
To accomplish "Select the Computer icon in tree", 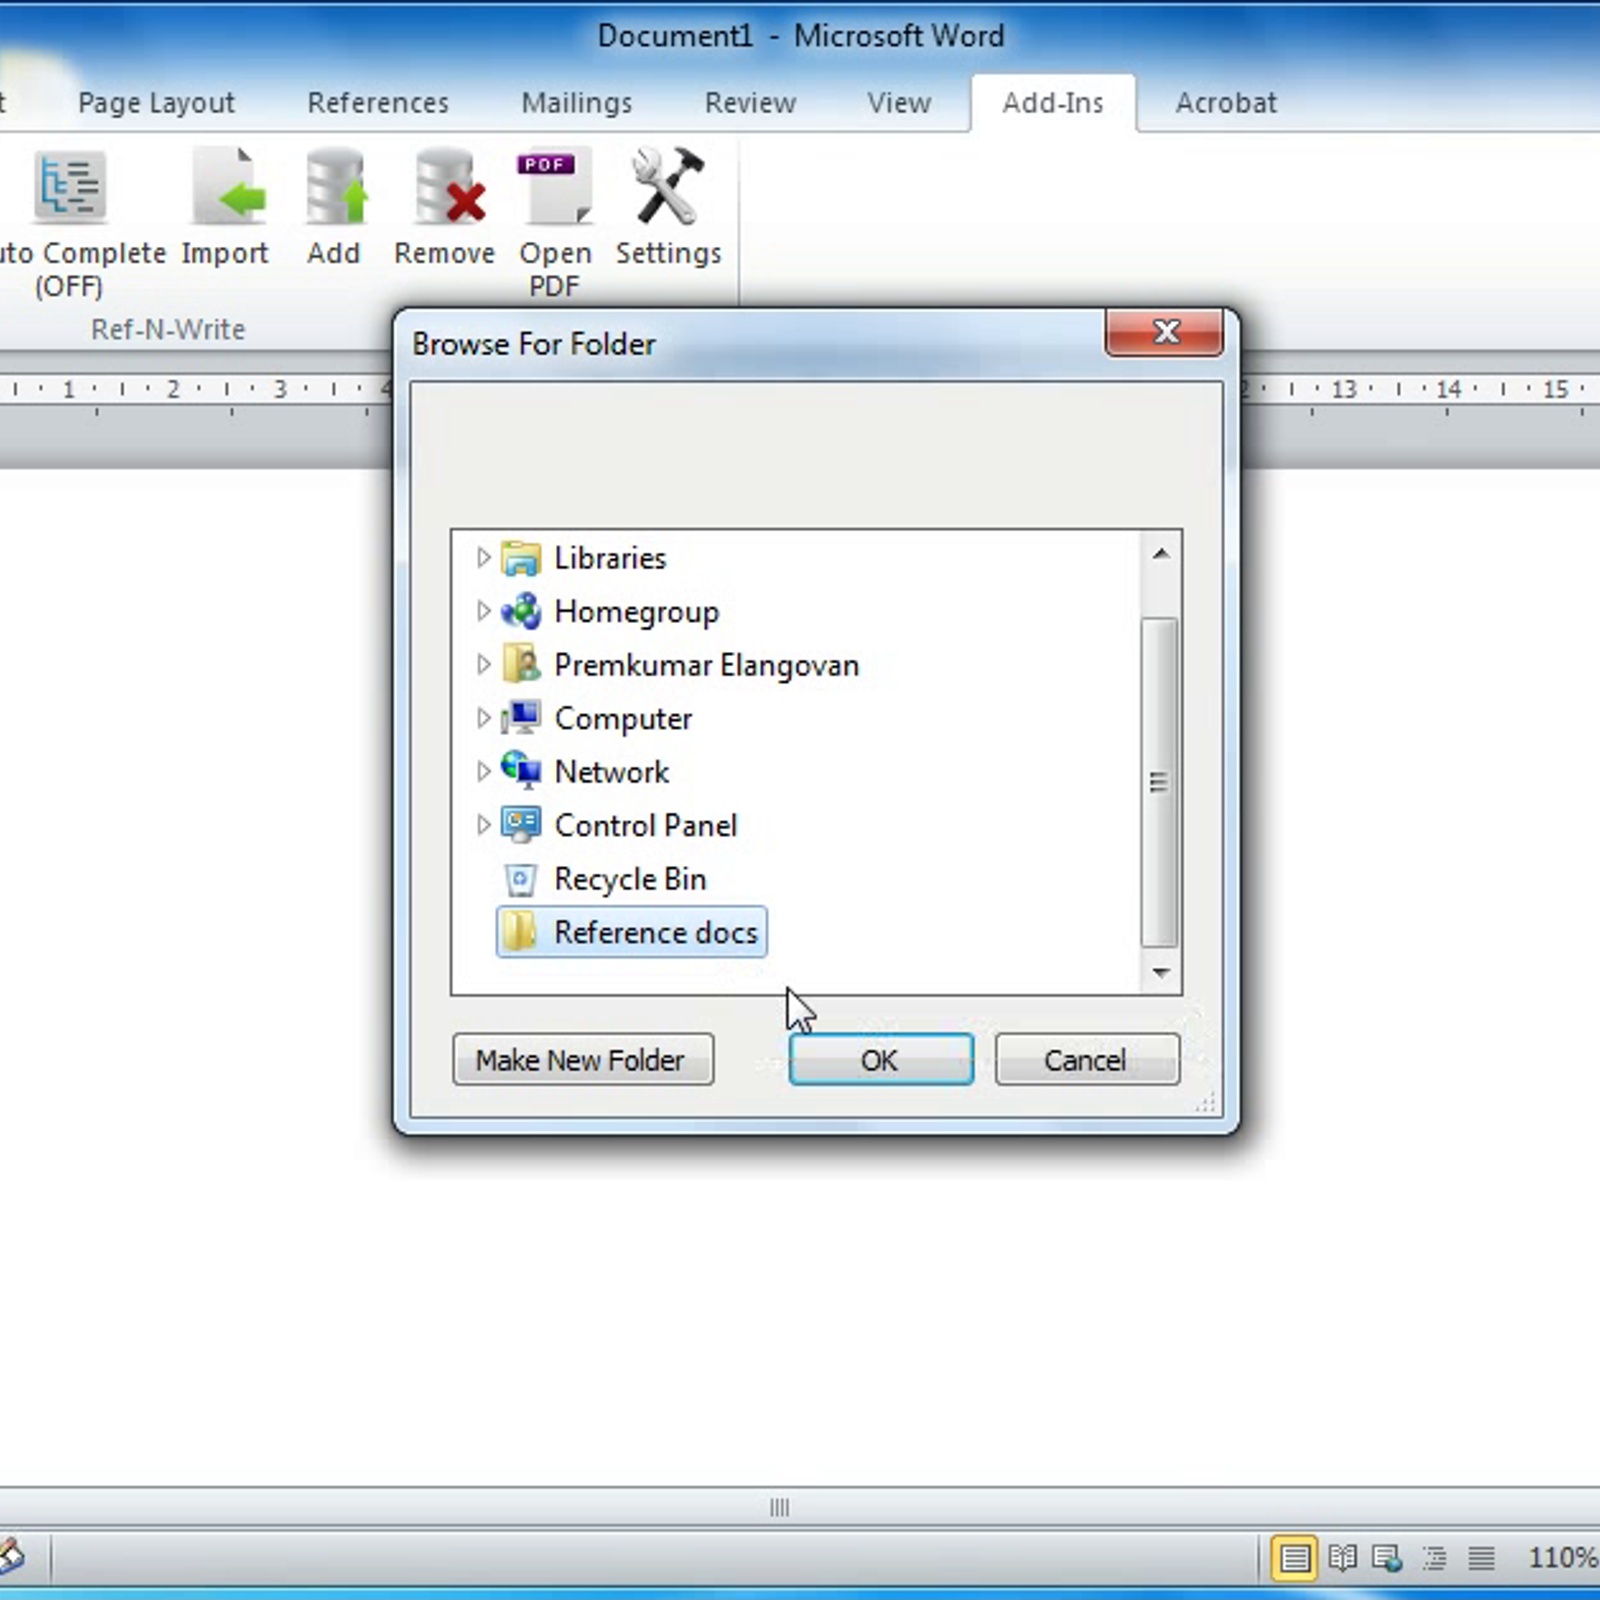I will coord(521,718).
